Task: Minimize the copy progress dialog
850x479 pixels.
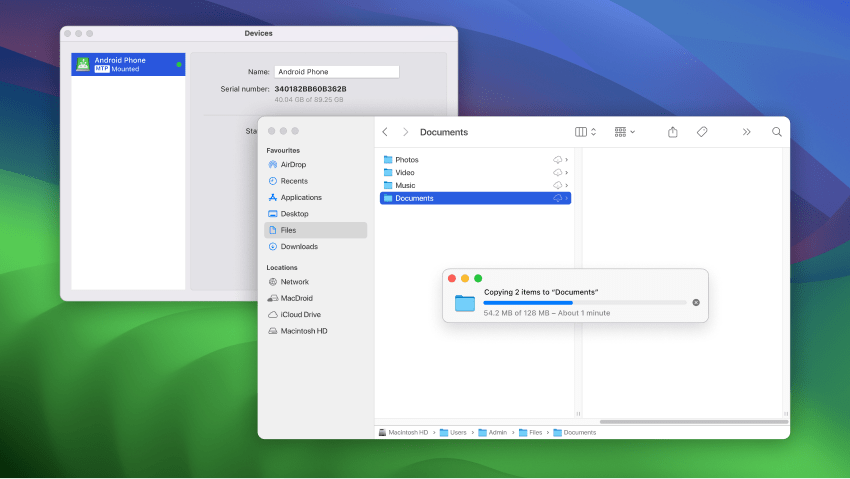Action: click(465, 278)
